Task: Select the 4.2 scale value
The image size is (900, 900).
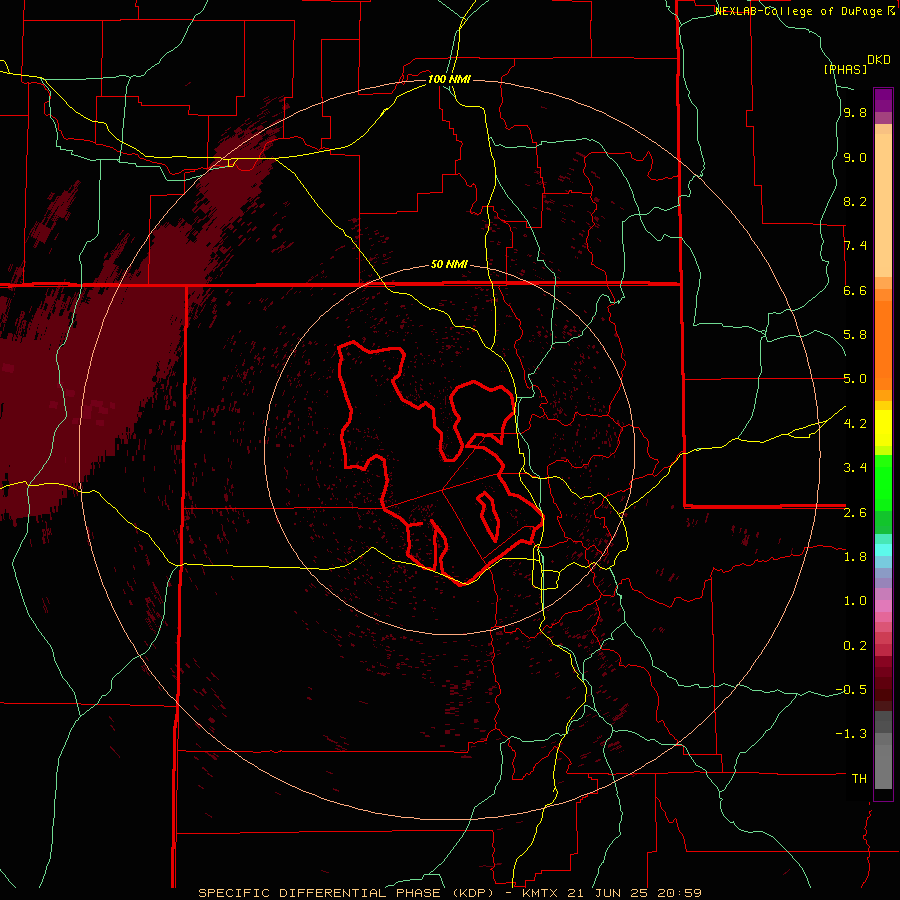Action: [855, 423]
